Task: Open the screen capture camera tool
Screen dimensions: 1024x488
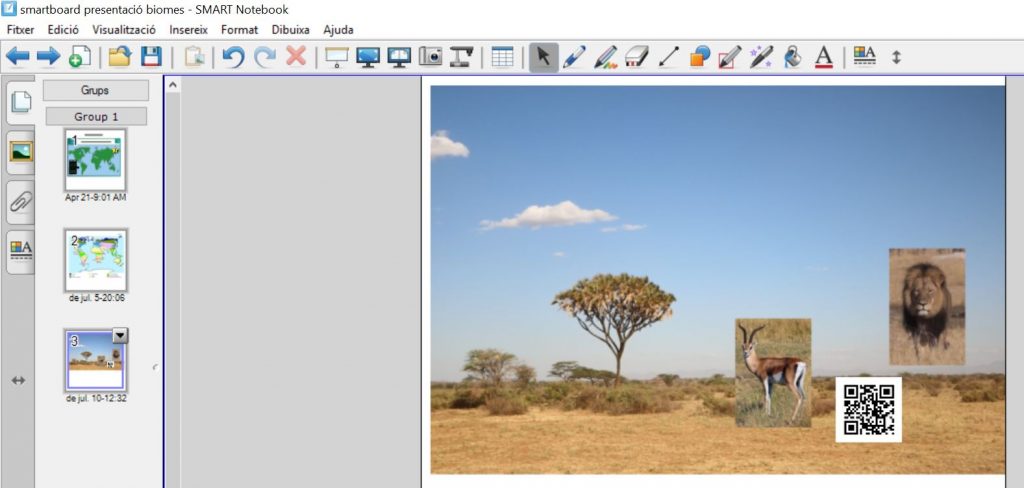Action: click(431, 57)
